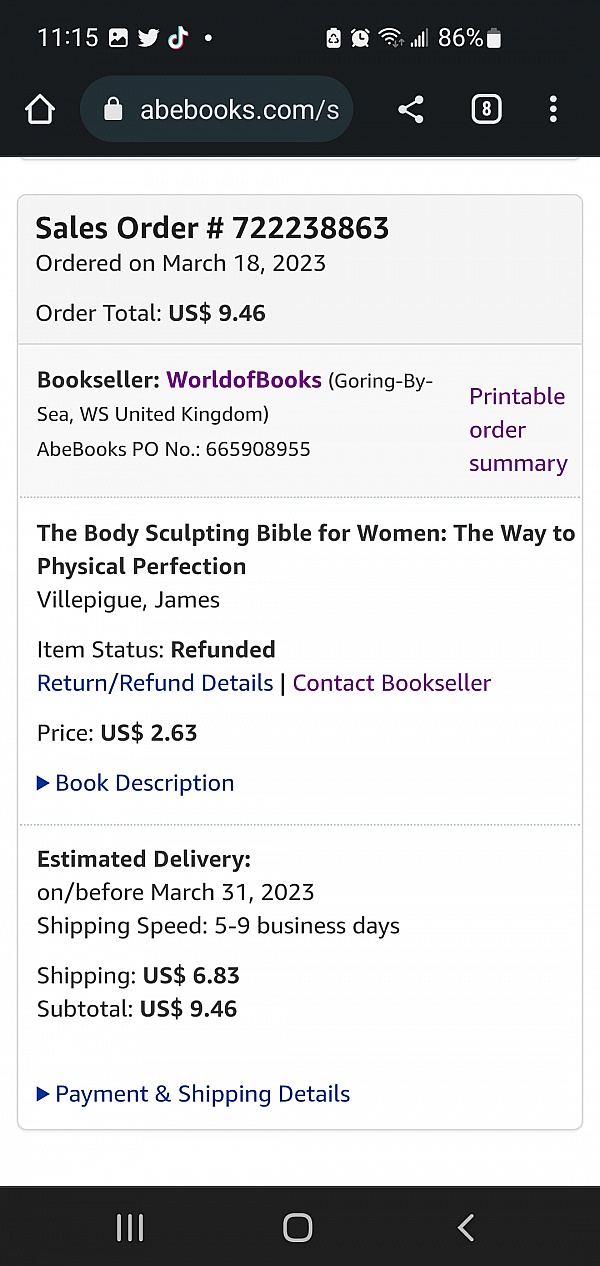Expand Payment & Shipping Details
The image size is (600, 1266).
200,1094
